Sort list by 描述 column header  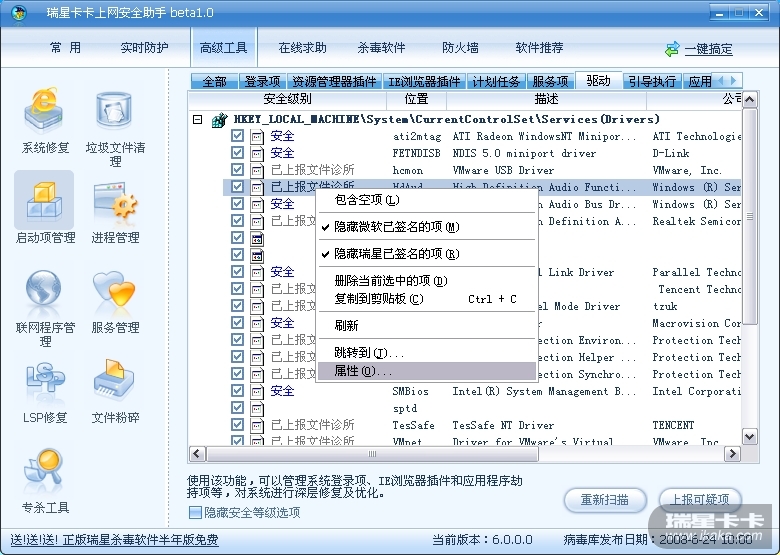point(546,99)
